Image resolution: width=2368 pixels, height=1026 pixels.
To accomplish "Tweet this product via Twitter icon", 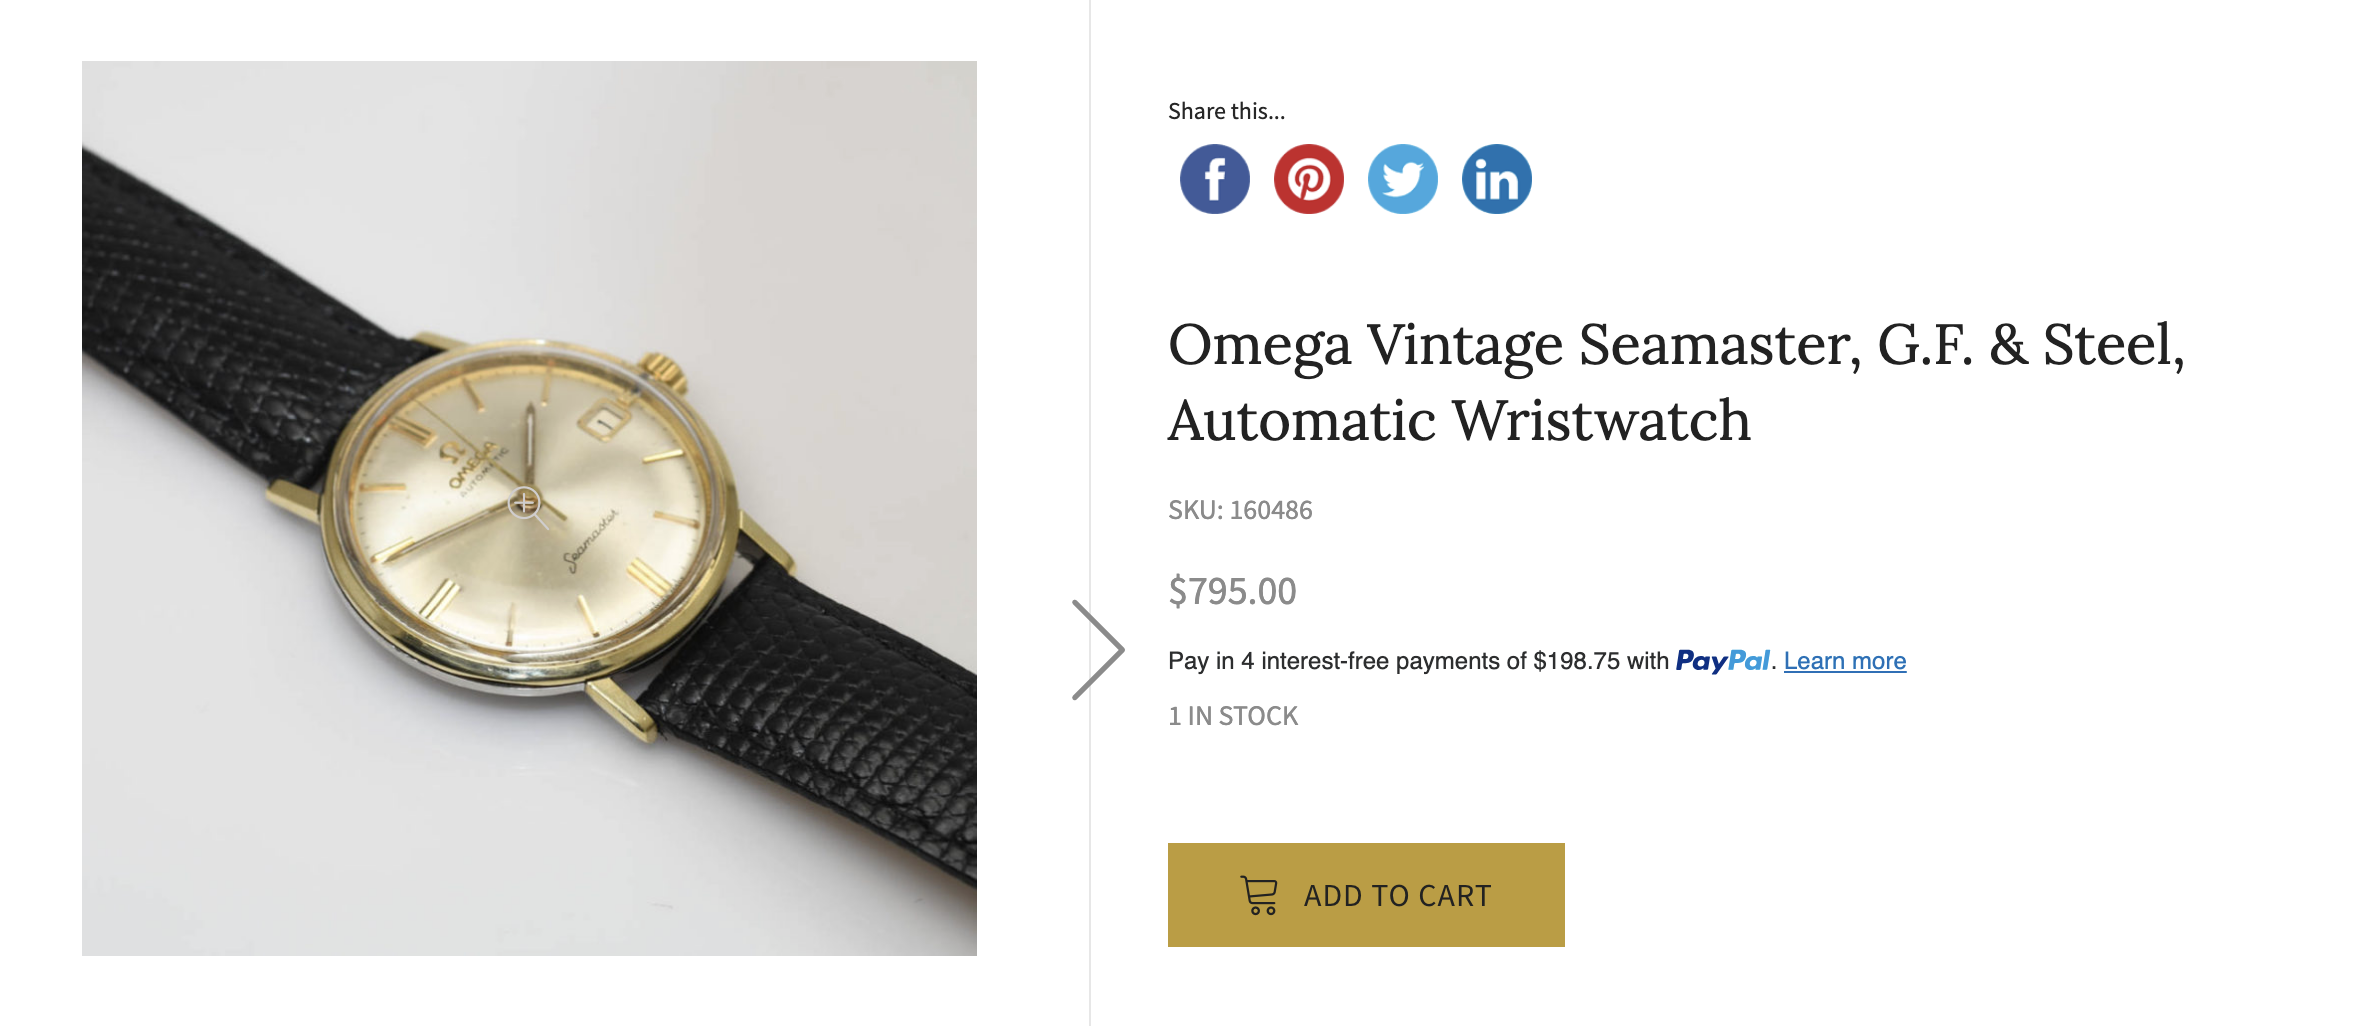I will tap(1402, 180).
